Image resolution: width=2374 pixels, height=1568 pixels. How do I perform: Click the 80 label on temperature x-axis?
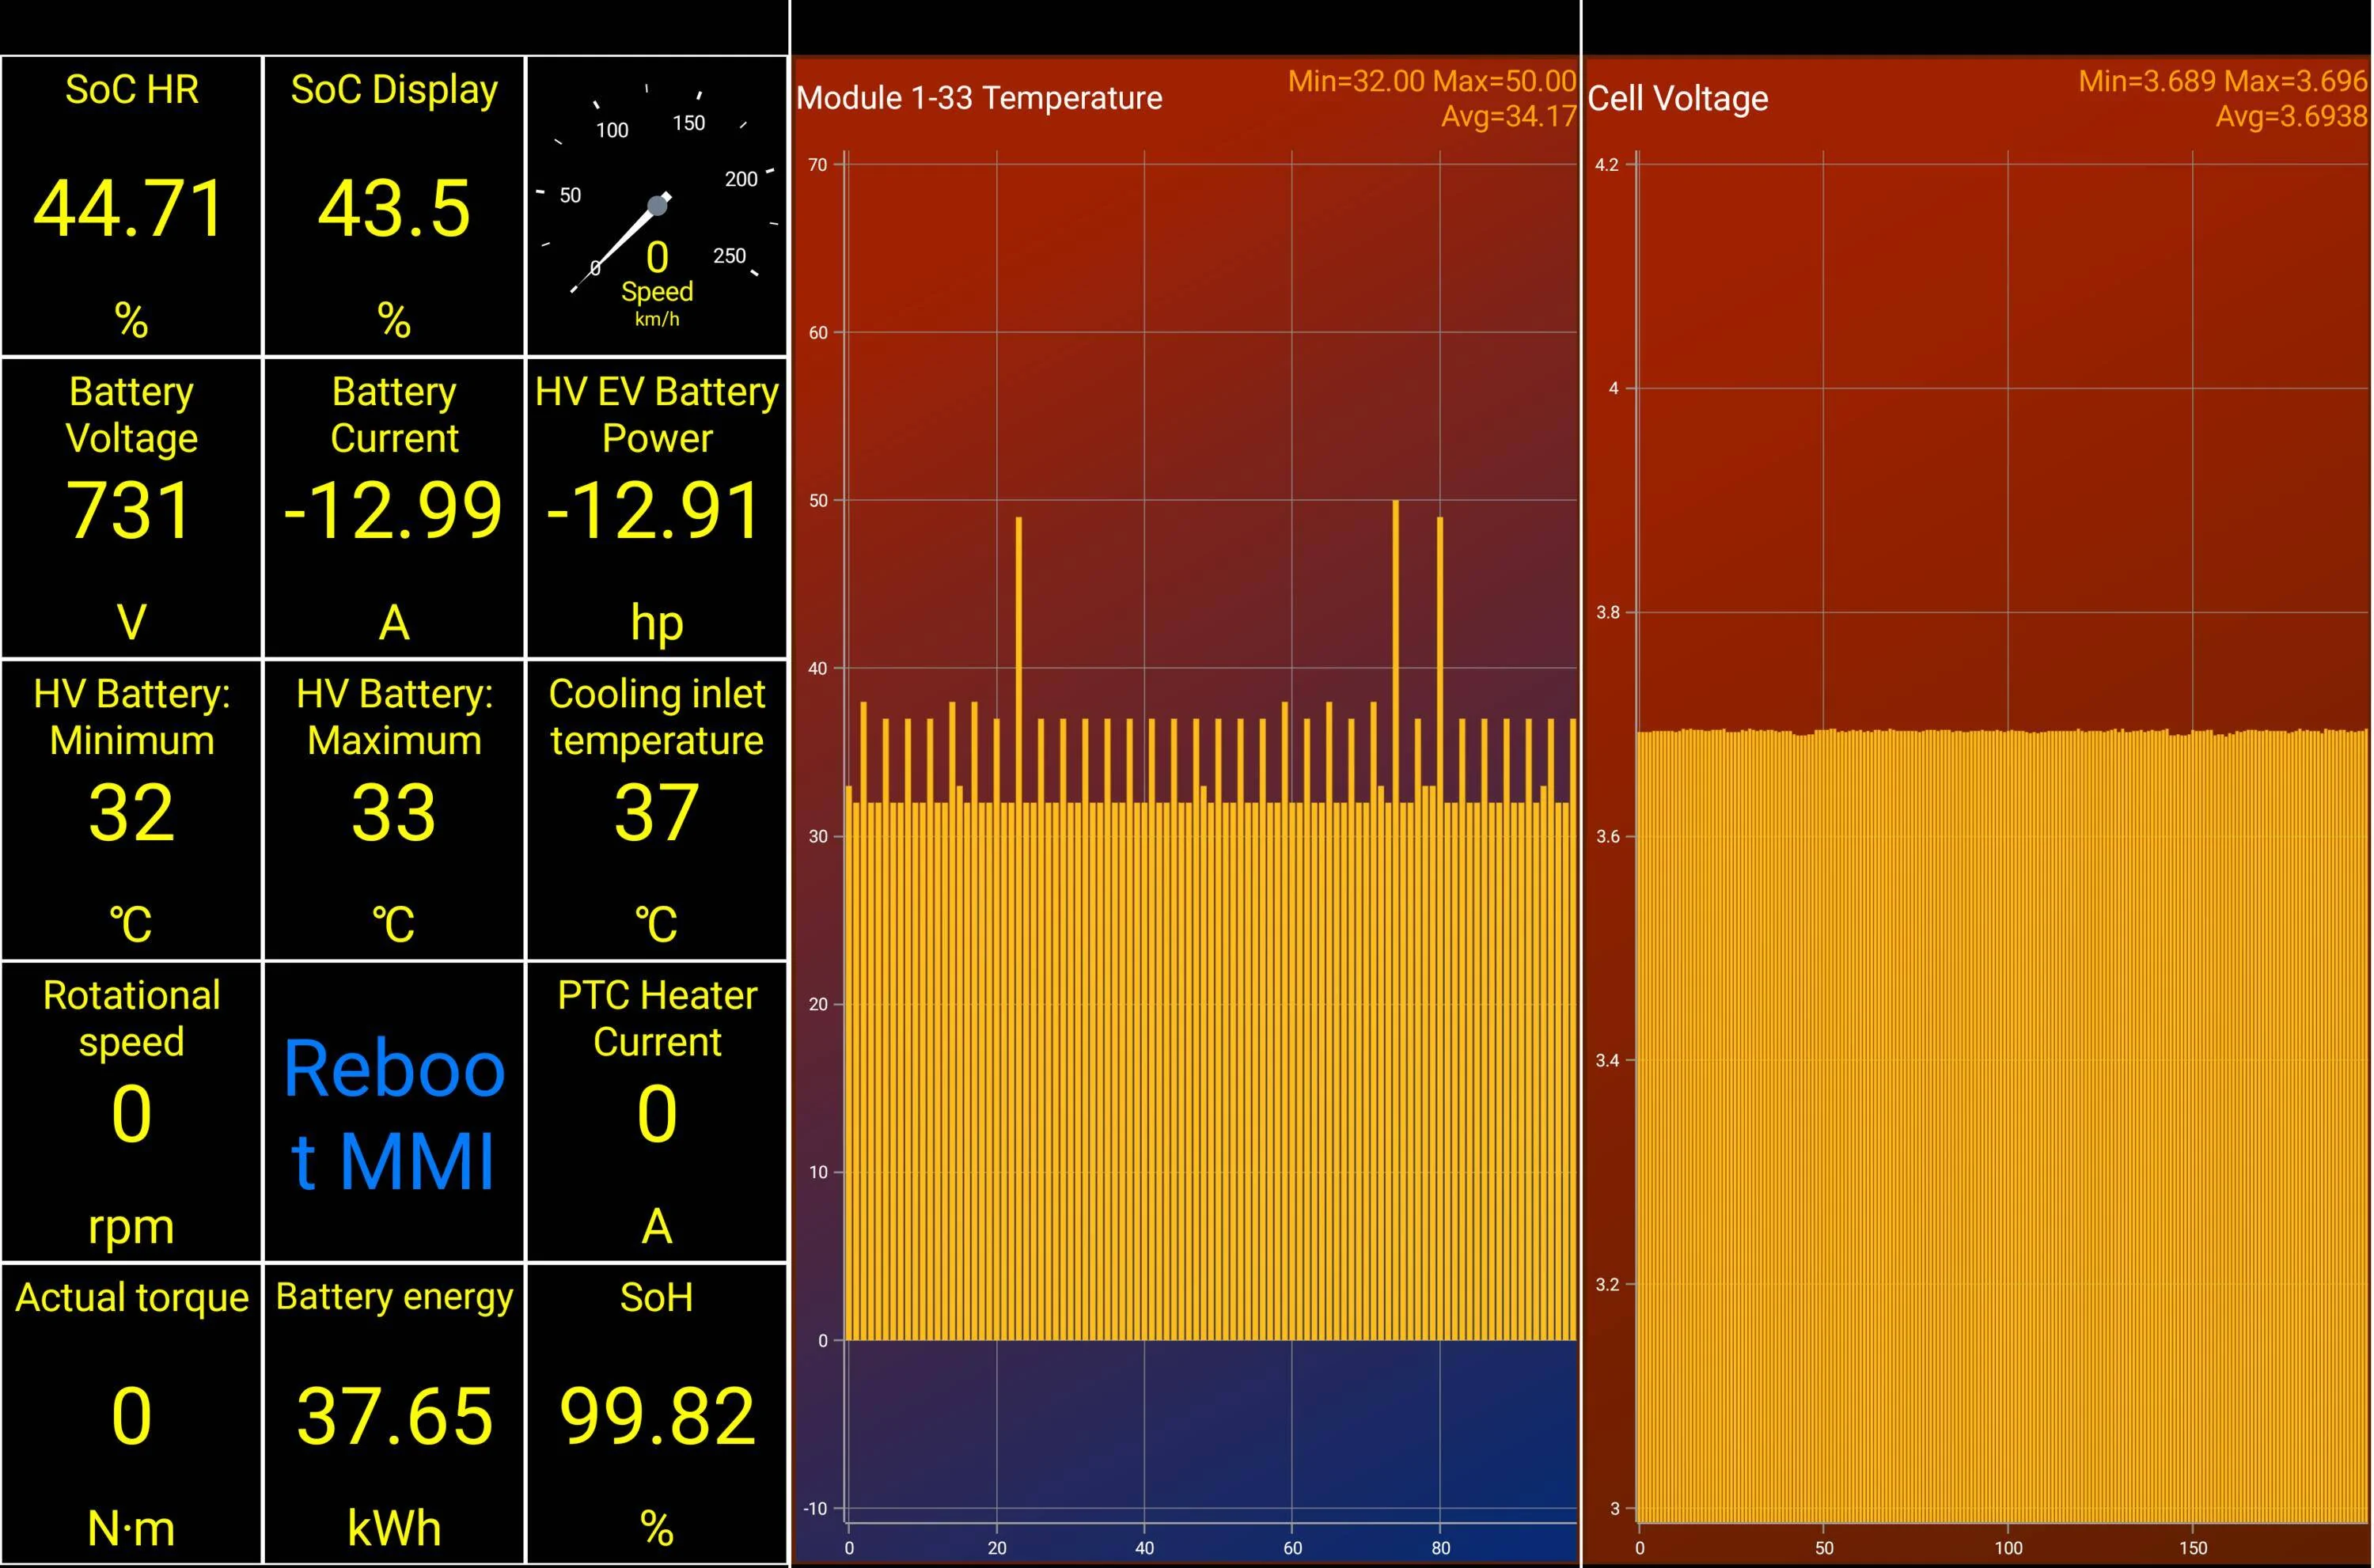[x=1440, y=1548]
